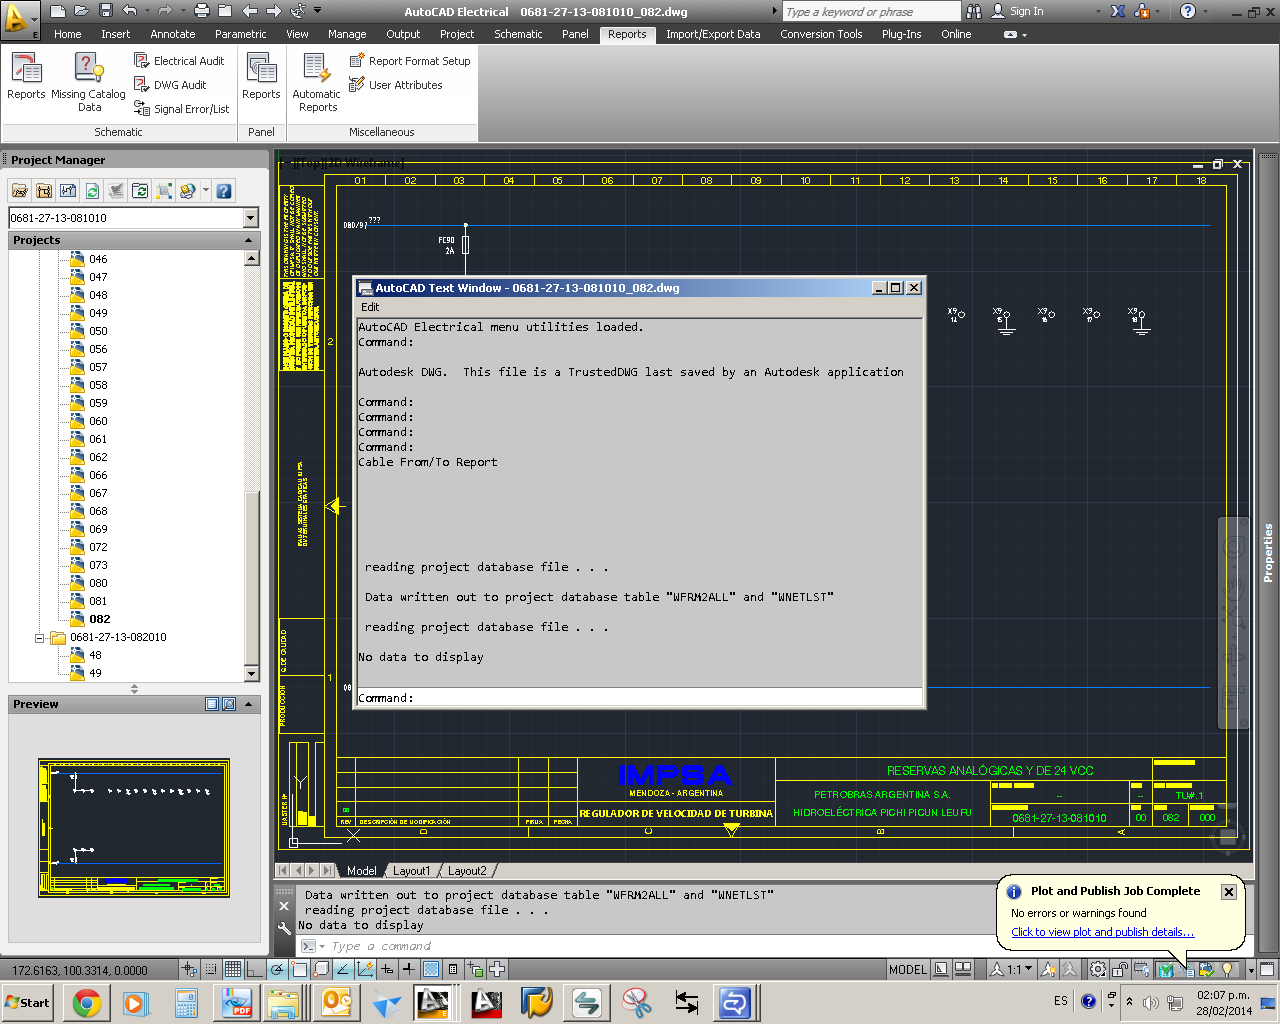Click to view plot and publish details link
The height and width of the screenshot is (1024, 1280).
pyautogui.click(x=1102, y=932)
